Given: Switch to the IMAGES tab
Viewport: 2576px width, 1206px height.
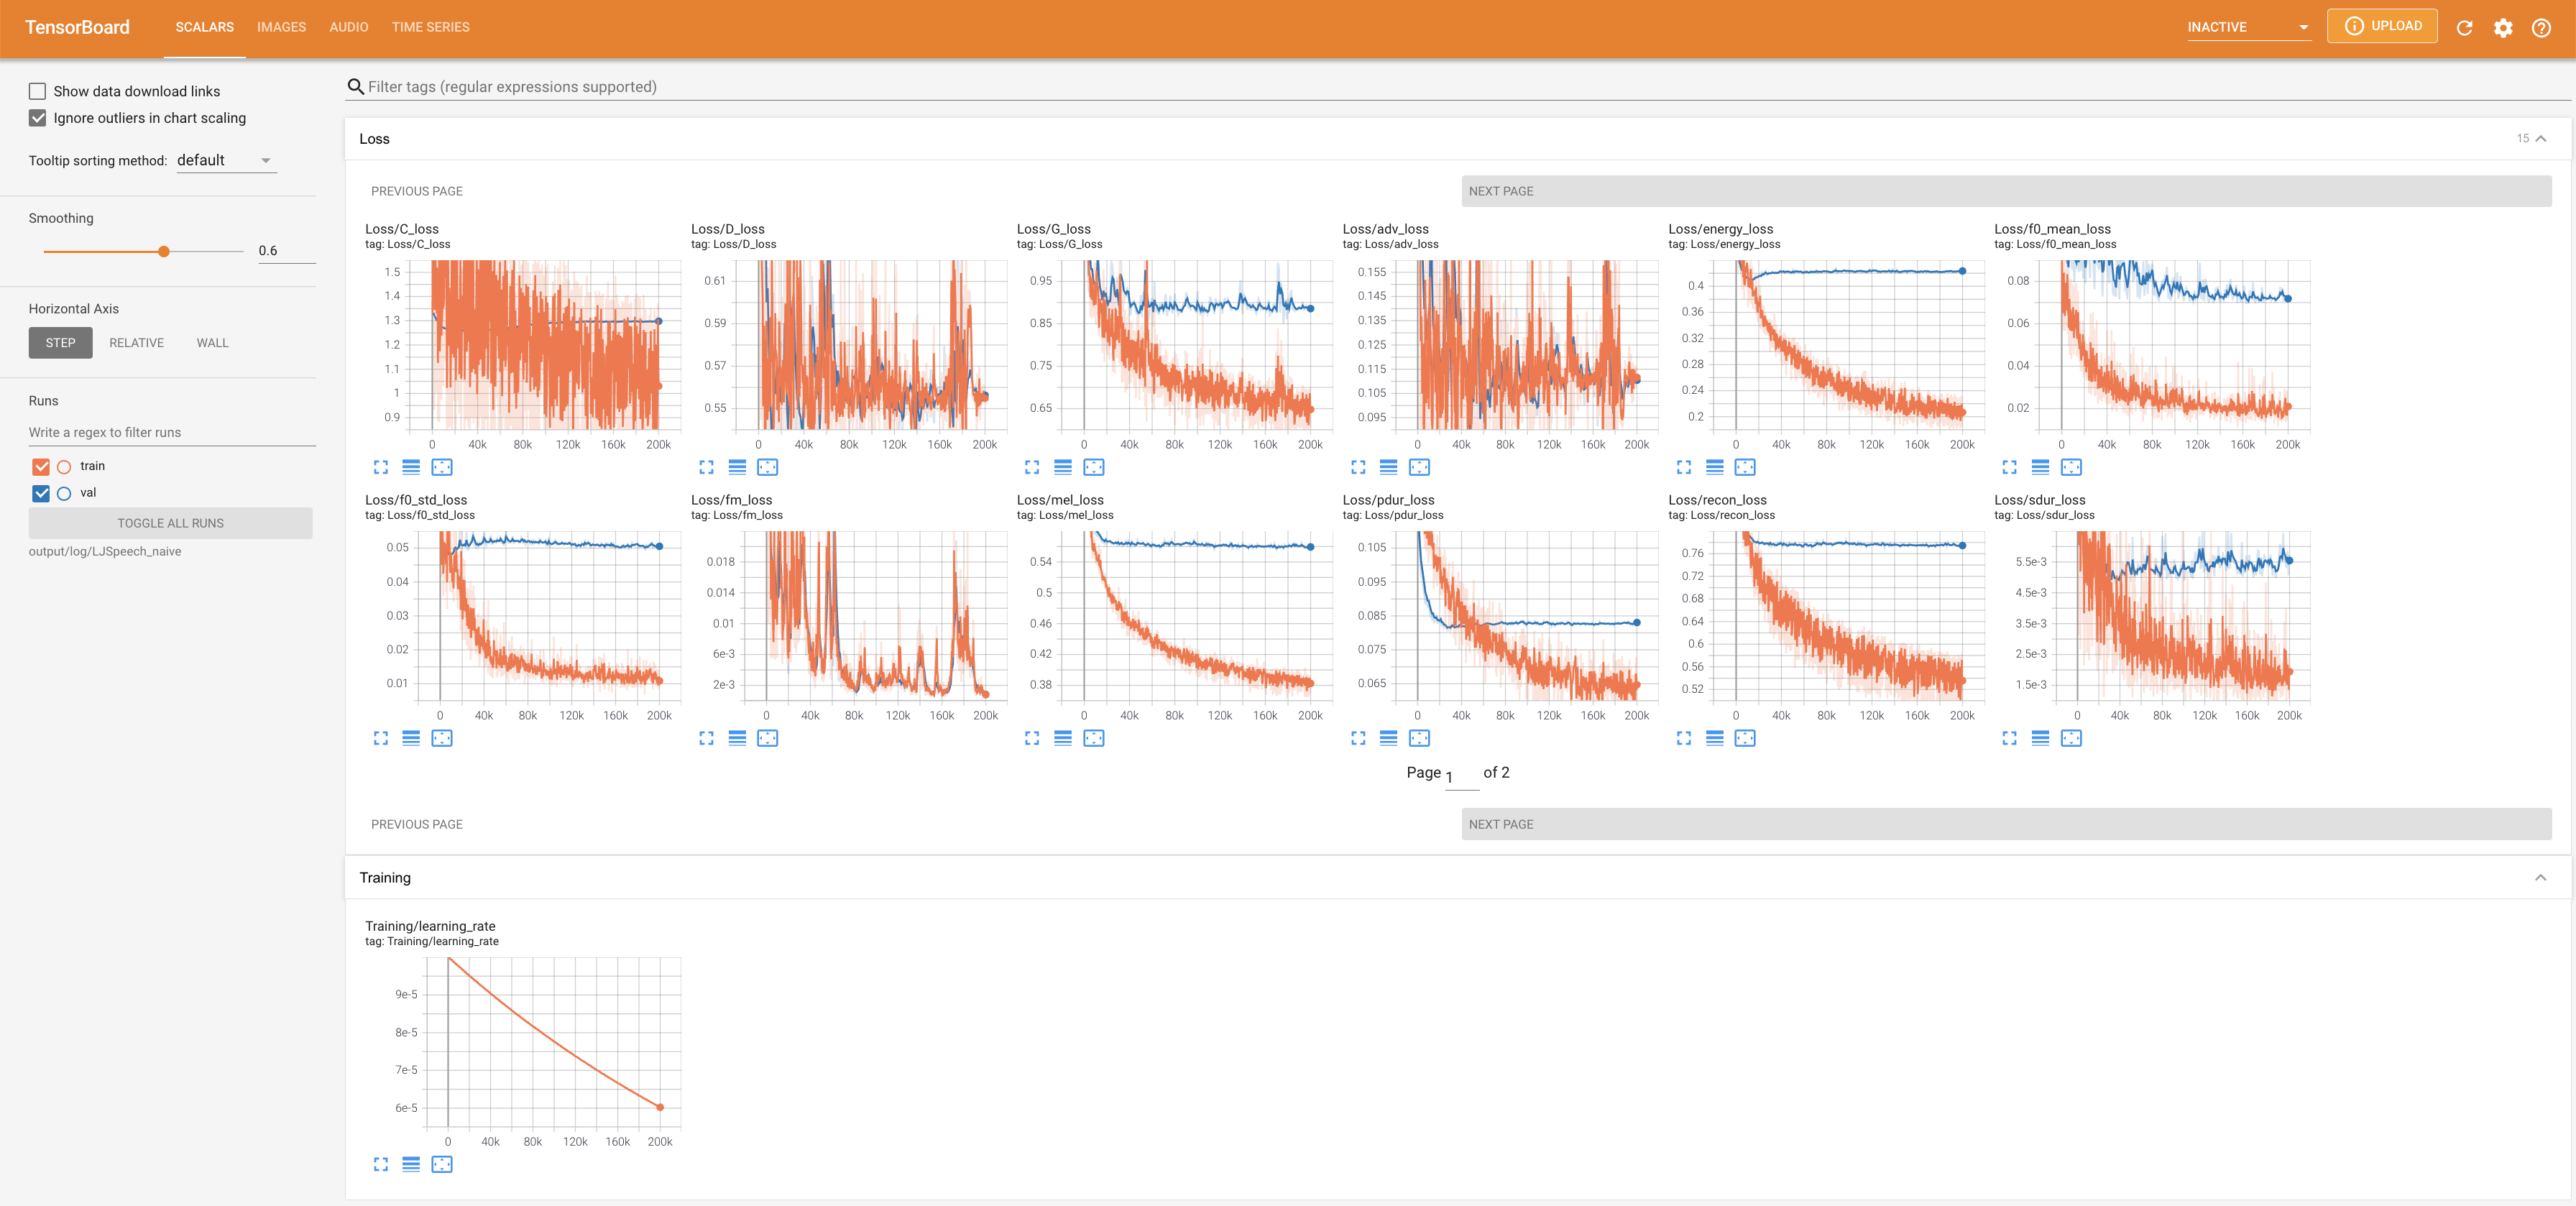Looking at the screenshot, I should [281, 27].
